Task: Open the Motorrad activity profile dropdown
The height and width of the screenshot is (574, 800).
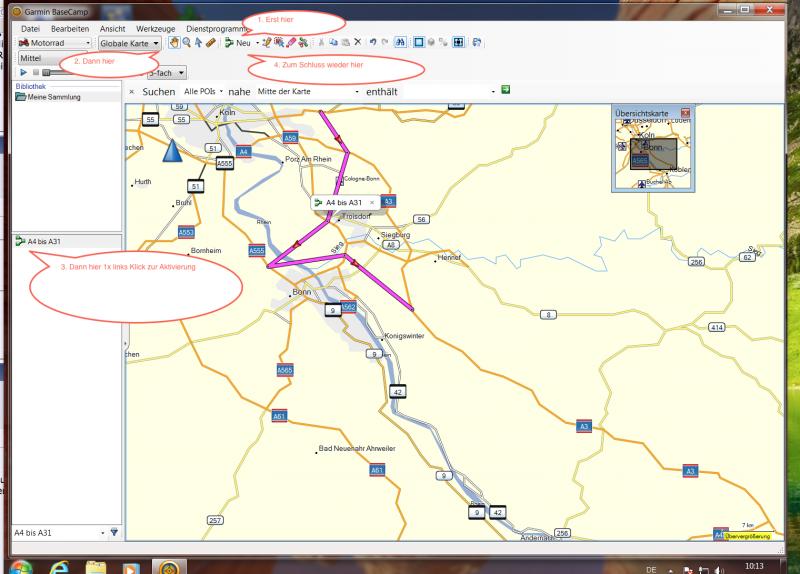Action: [x=54, y=44]
